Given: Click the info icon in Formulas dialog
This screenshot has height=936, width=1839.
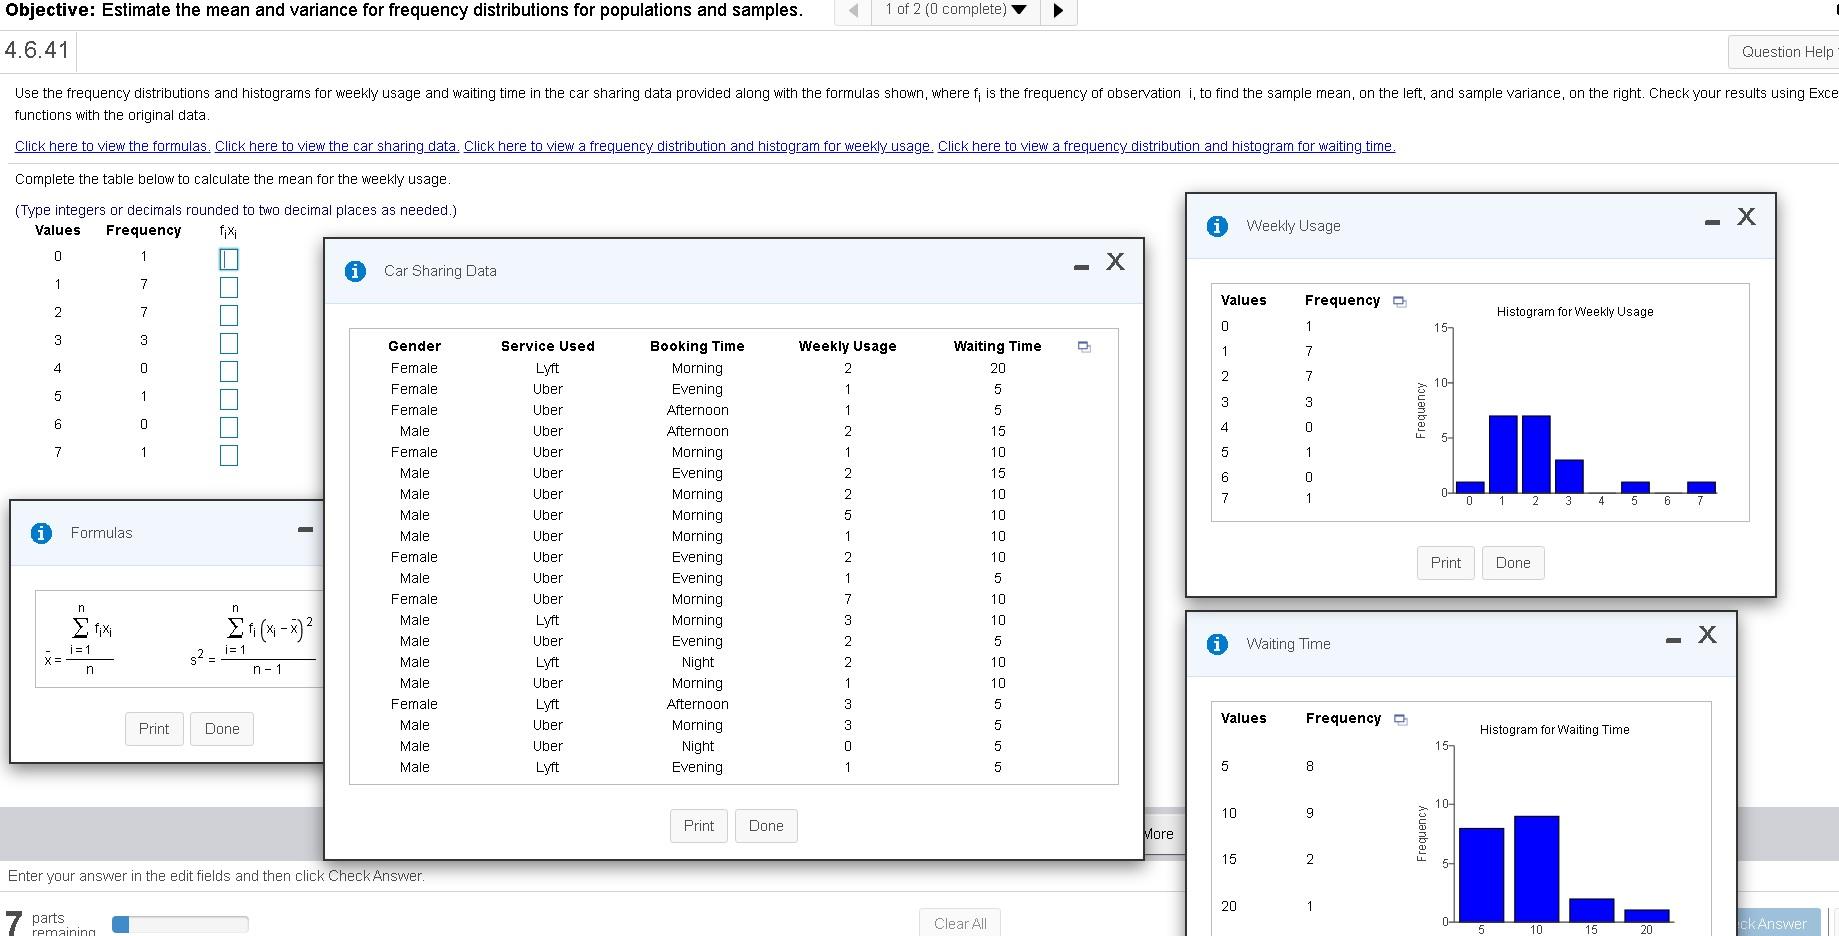Looking at the screenshot, I should tap(41, 533).
